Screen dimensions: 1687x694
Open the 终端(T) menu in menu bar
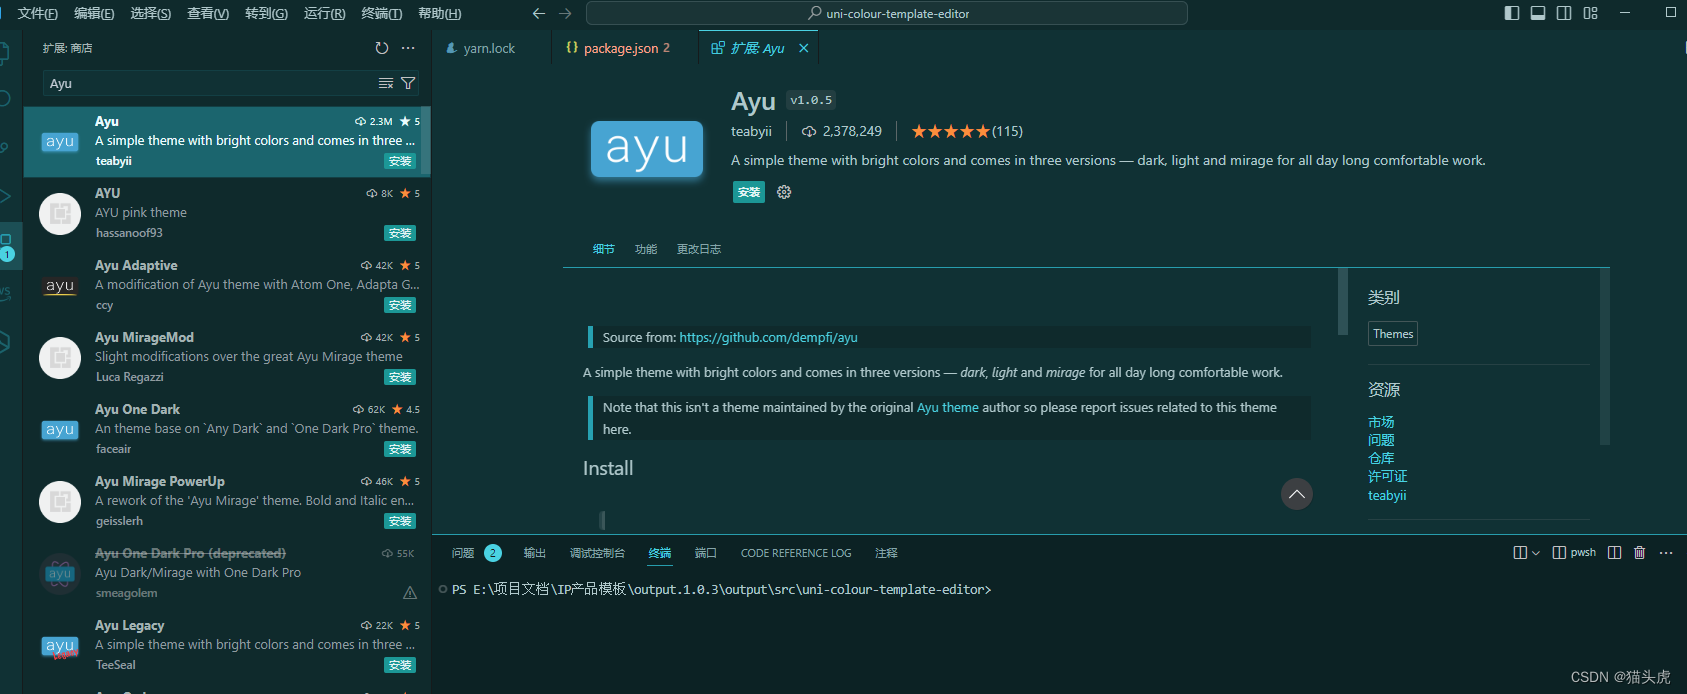[x=381, y=13]
